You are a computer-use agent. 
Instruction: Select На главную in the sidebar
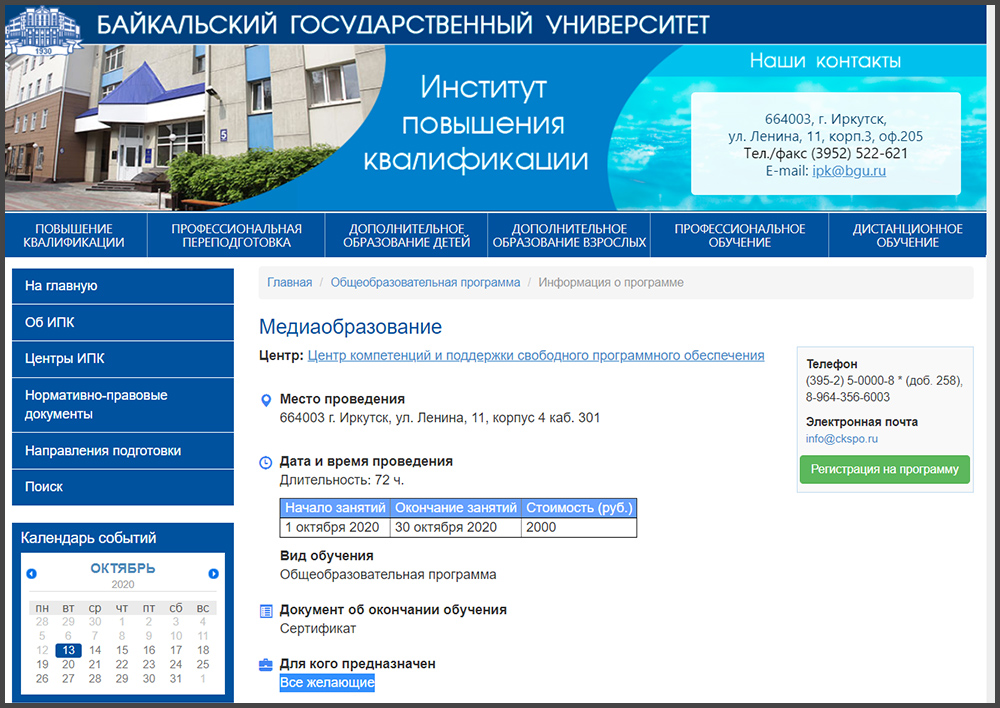tap(123, 286)
